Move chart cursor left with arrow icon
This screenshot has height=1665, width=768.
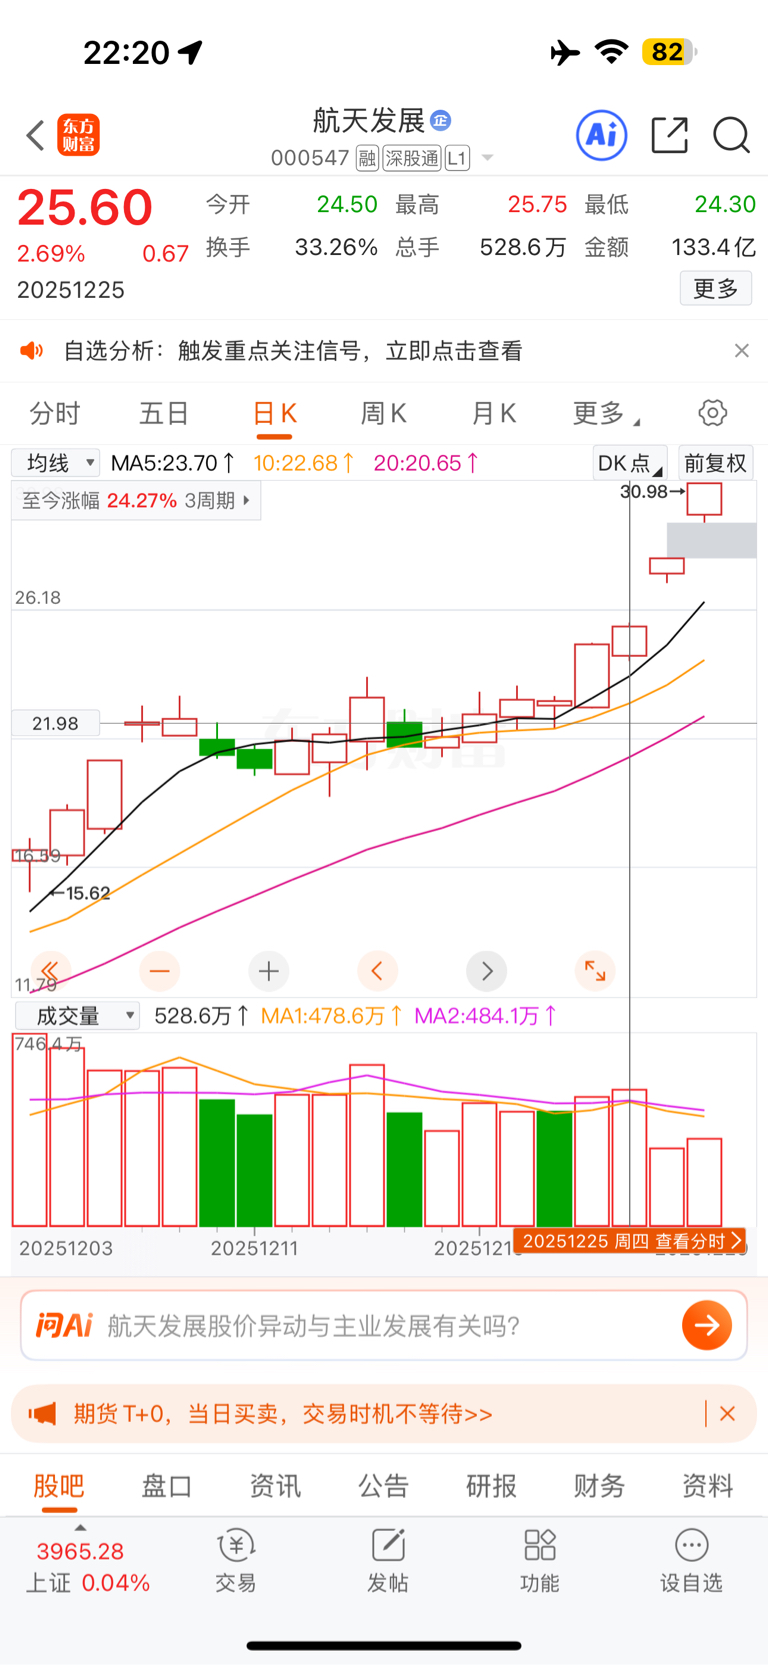pyautogui.click(x=377, y=970)
